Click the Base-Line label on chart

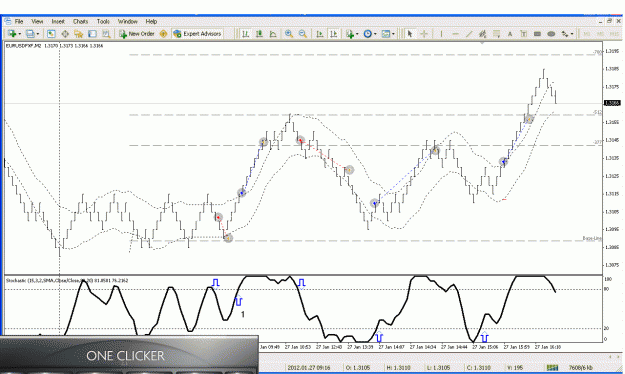[x=592, y=238]
